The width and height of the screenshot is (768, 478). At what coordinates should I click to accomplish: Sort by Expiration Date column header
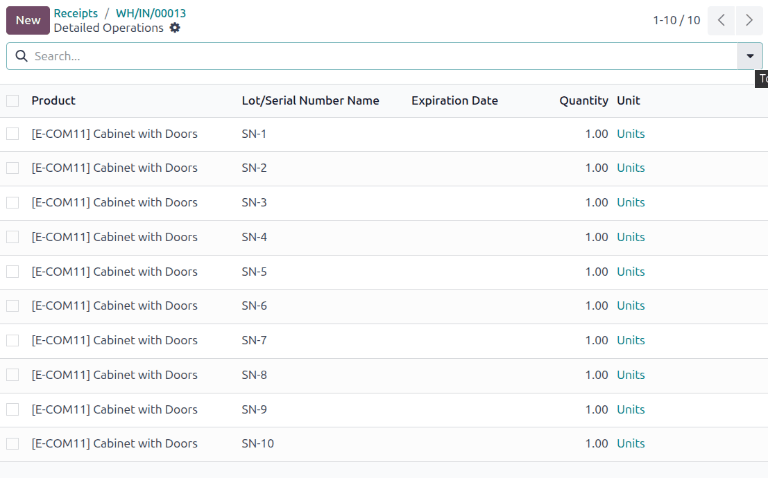[454, 100]
